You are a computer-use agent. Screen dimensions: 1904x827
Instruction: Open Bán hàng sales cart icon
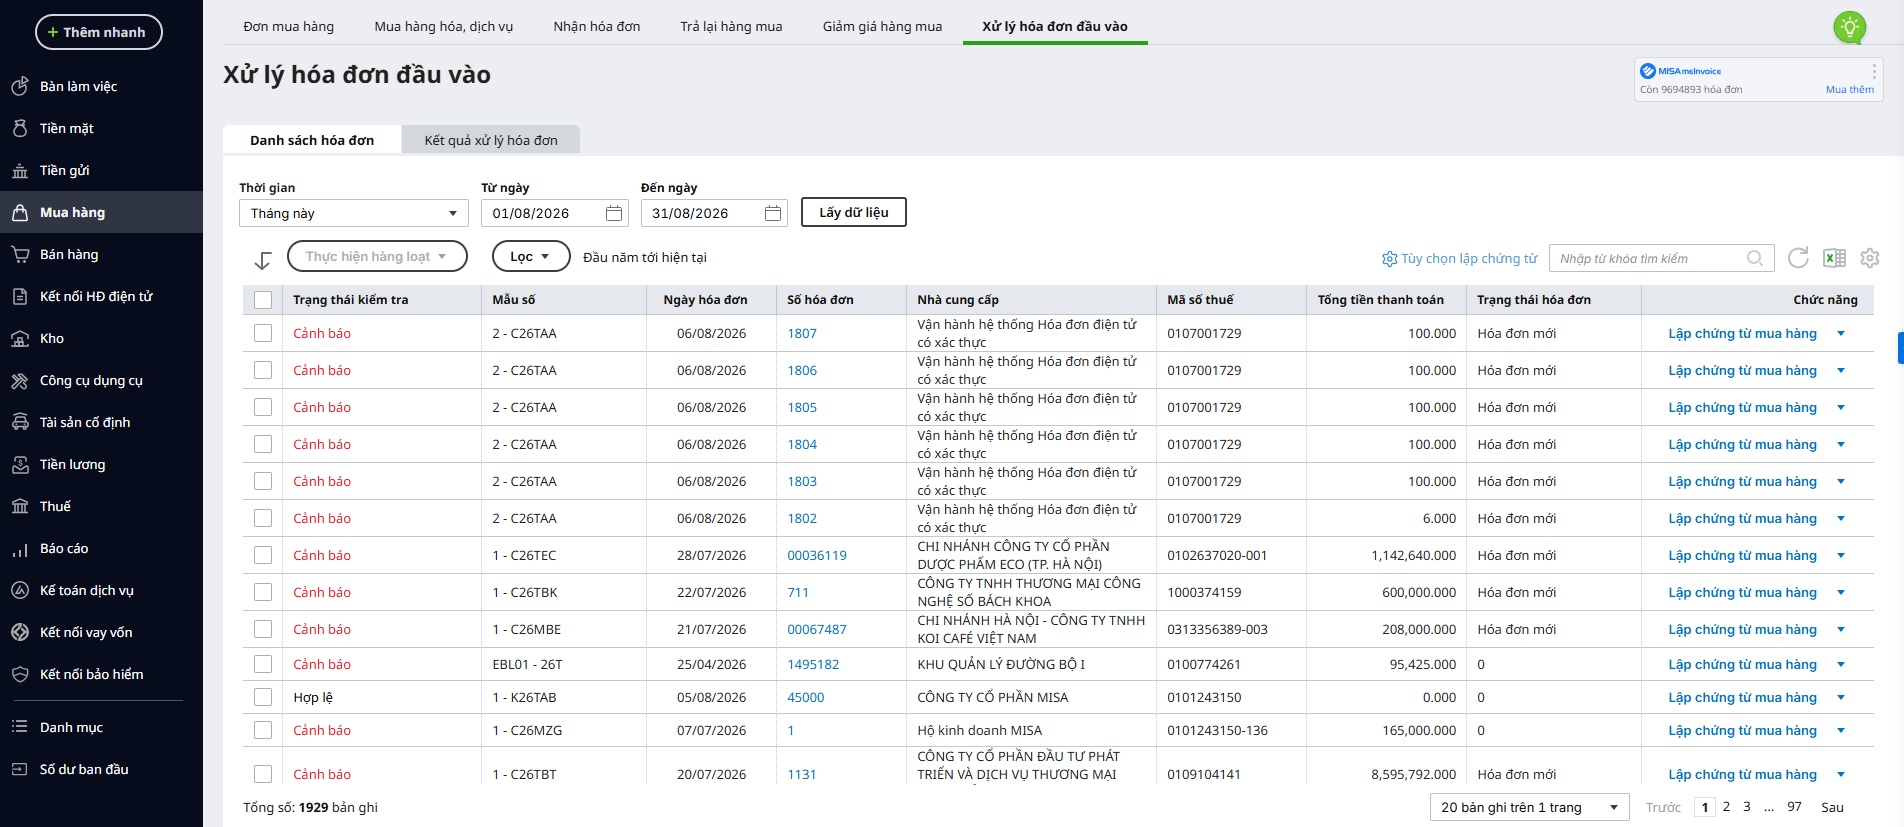point(20,254)
